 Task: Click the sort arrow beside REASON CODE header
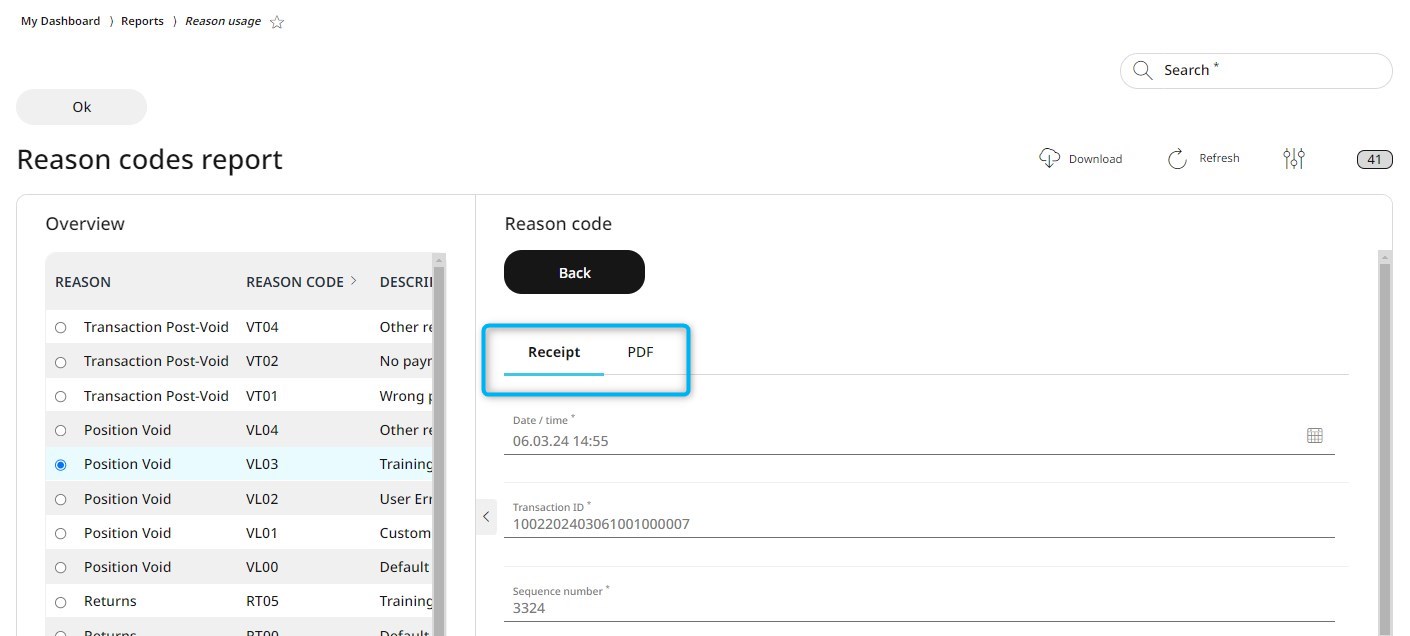(354, 281)
